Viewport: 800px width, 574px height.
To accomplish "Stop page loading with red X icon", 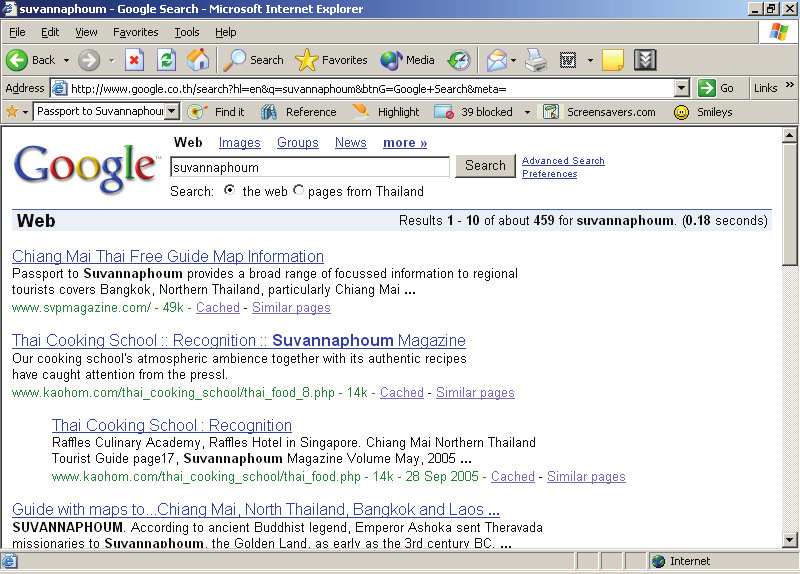I will pos(134,60).
